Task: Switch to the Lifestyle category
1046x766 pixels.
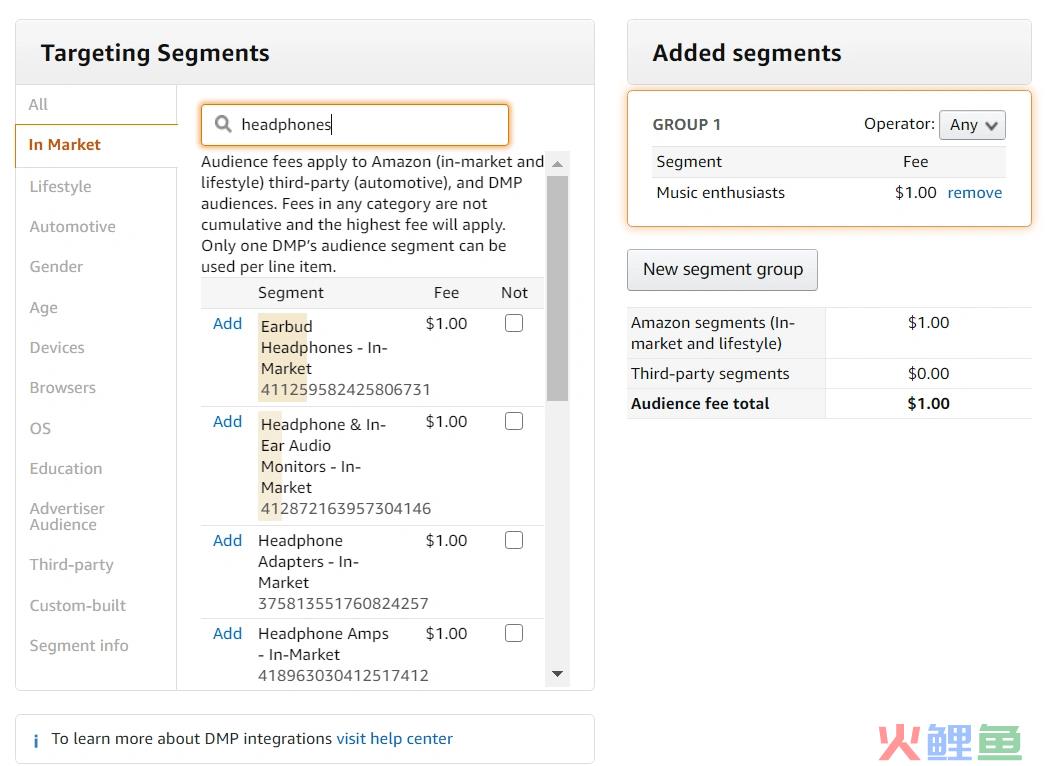Action: pyautogui.click(x=60, y=187)
